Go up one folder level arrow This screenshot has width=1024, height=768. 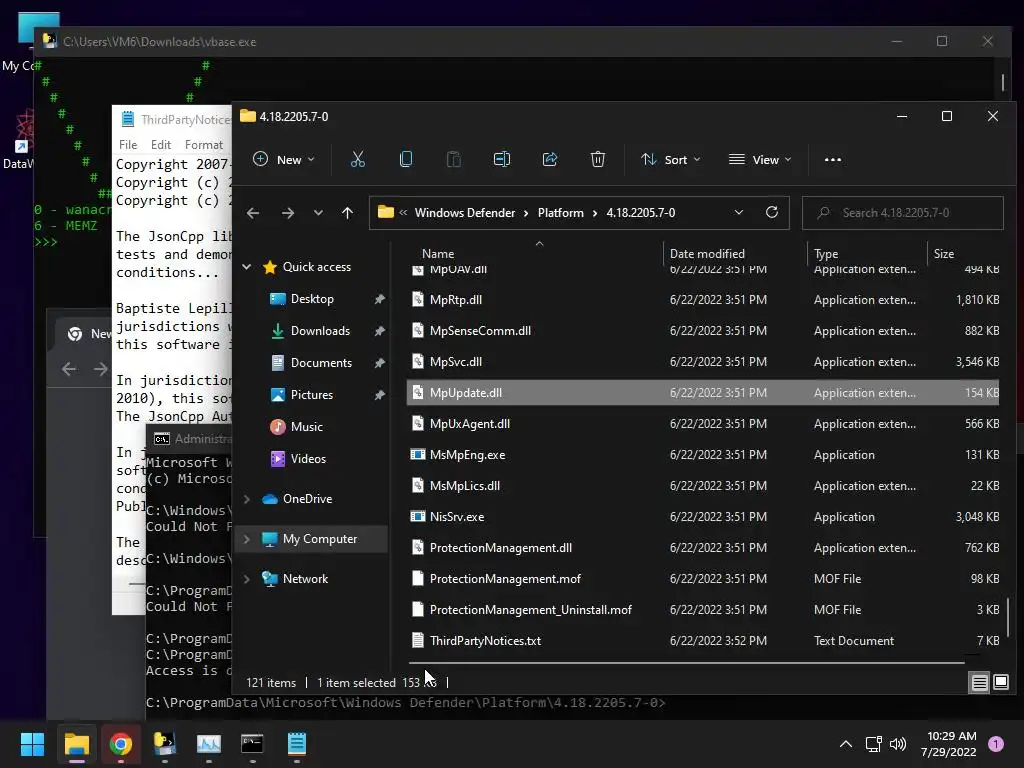(347, 213)
